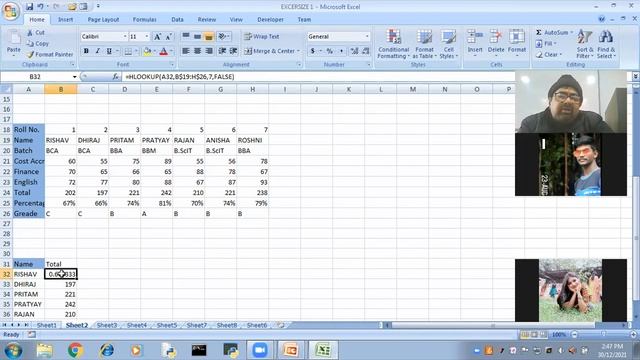Decrease cell indent

222,51
